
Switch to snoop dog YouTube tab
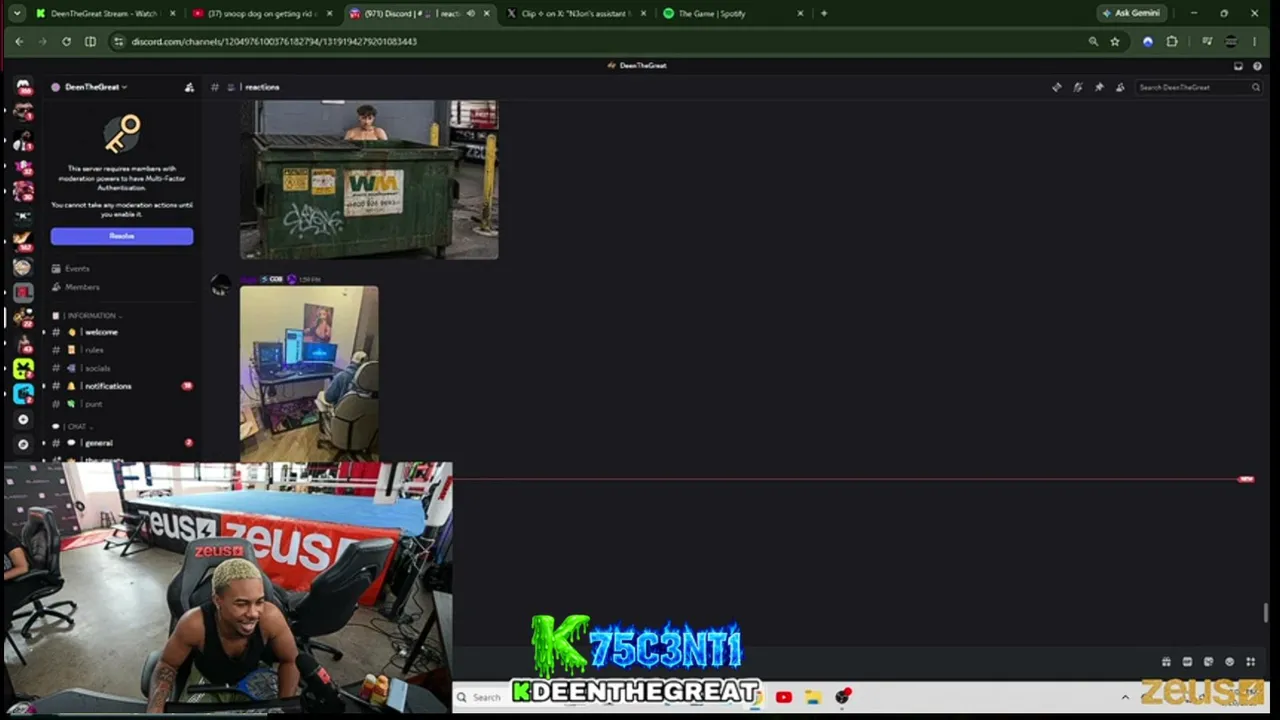(262, 13)
